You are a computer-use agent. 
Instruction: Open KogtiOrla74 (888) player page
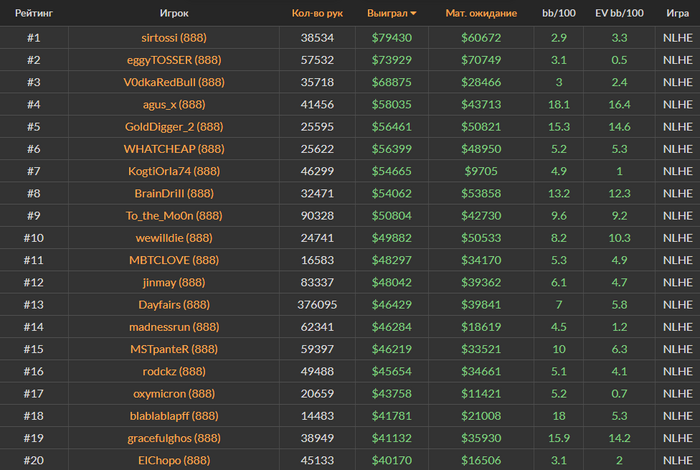pyautogui.click(x=174, y=171)
